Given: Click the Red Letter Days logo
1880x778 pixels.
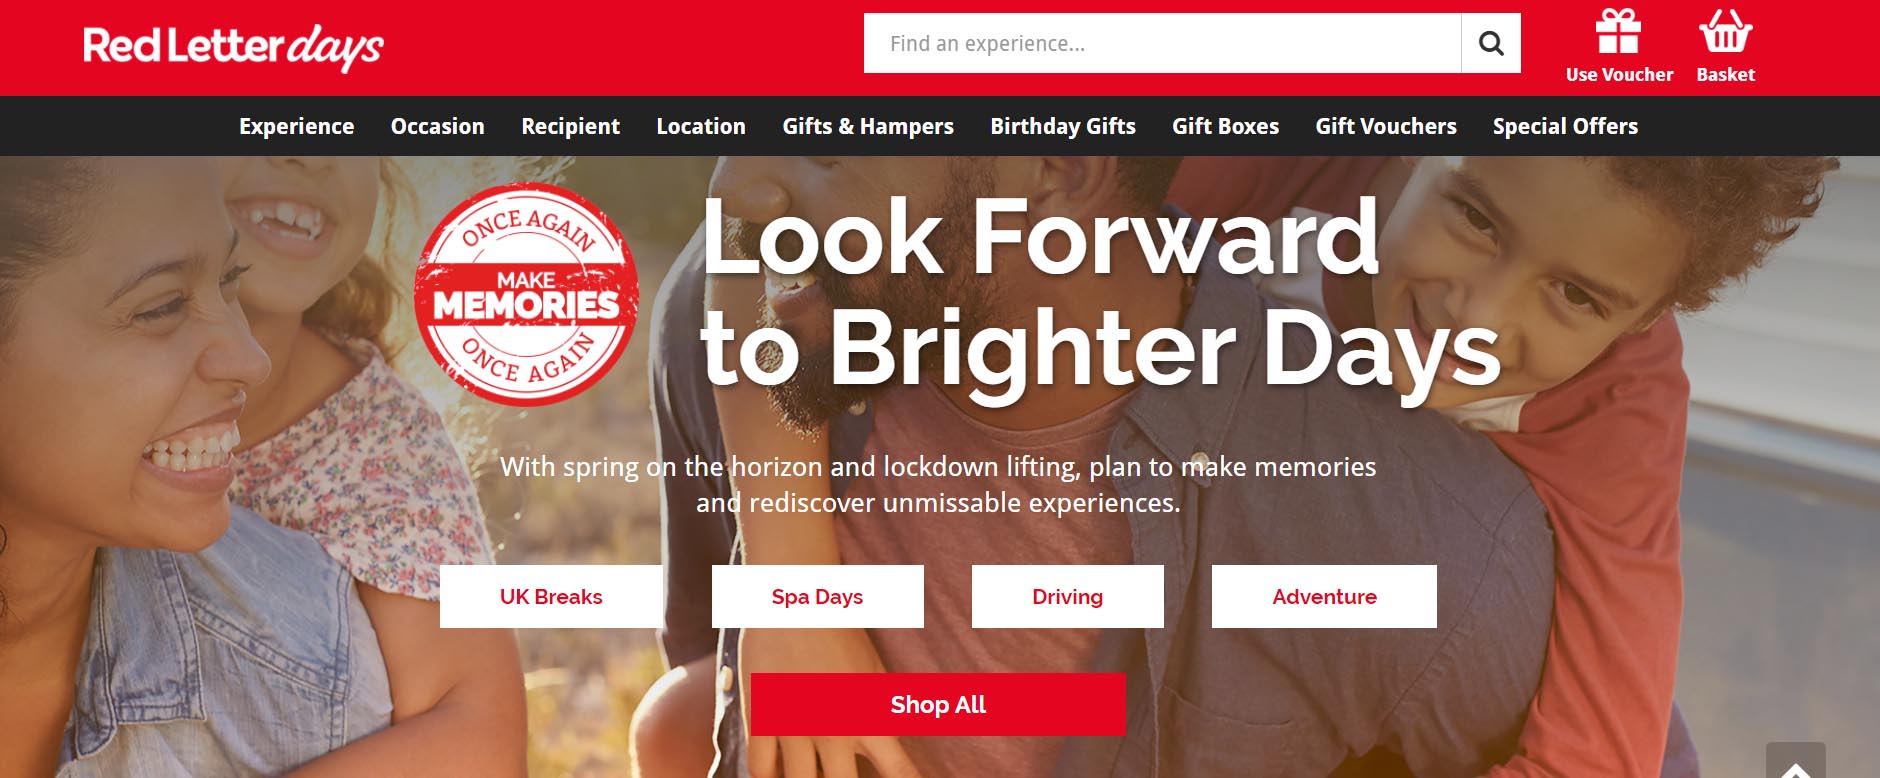Looking at the screenshot, I should point(233,47).
